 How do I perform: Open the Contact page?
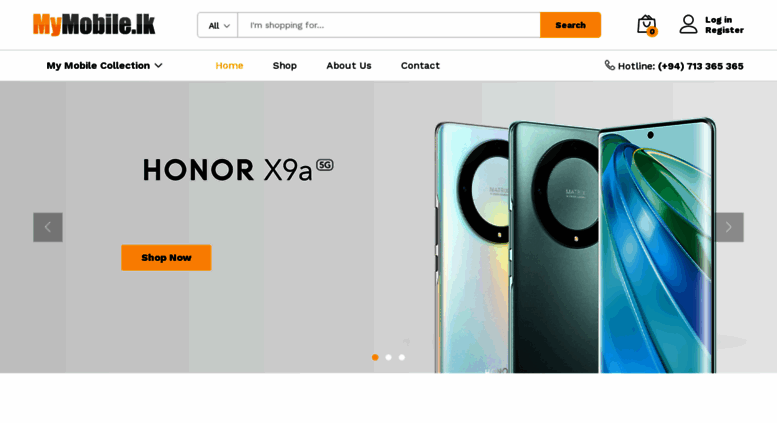tap(420, 65)
